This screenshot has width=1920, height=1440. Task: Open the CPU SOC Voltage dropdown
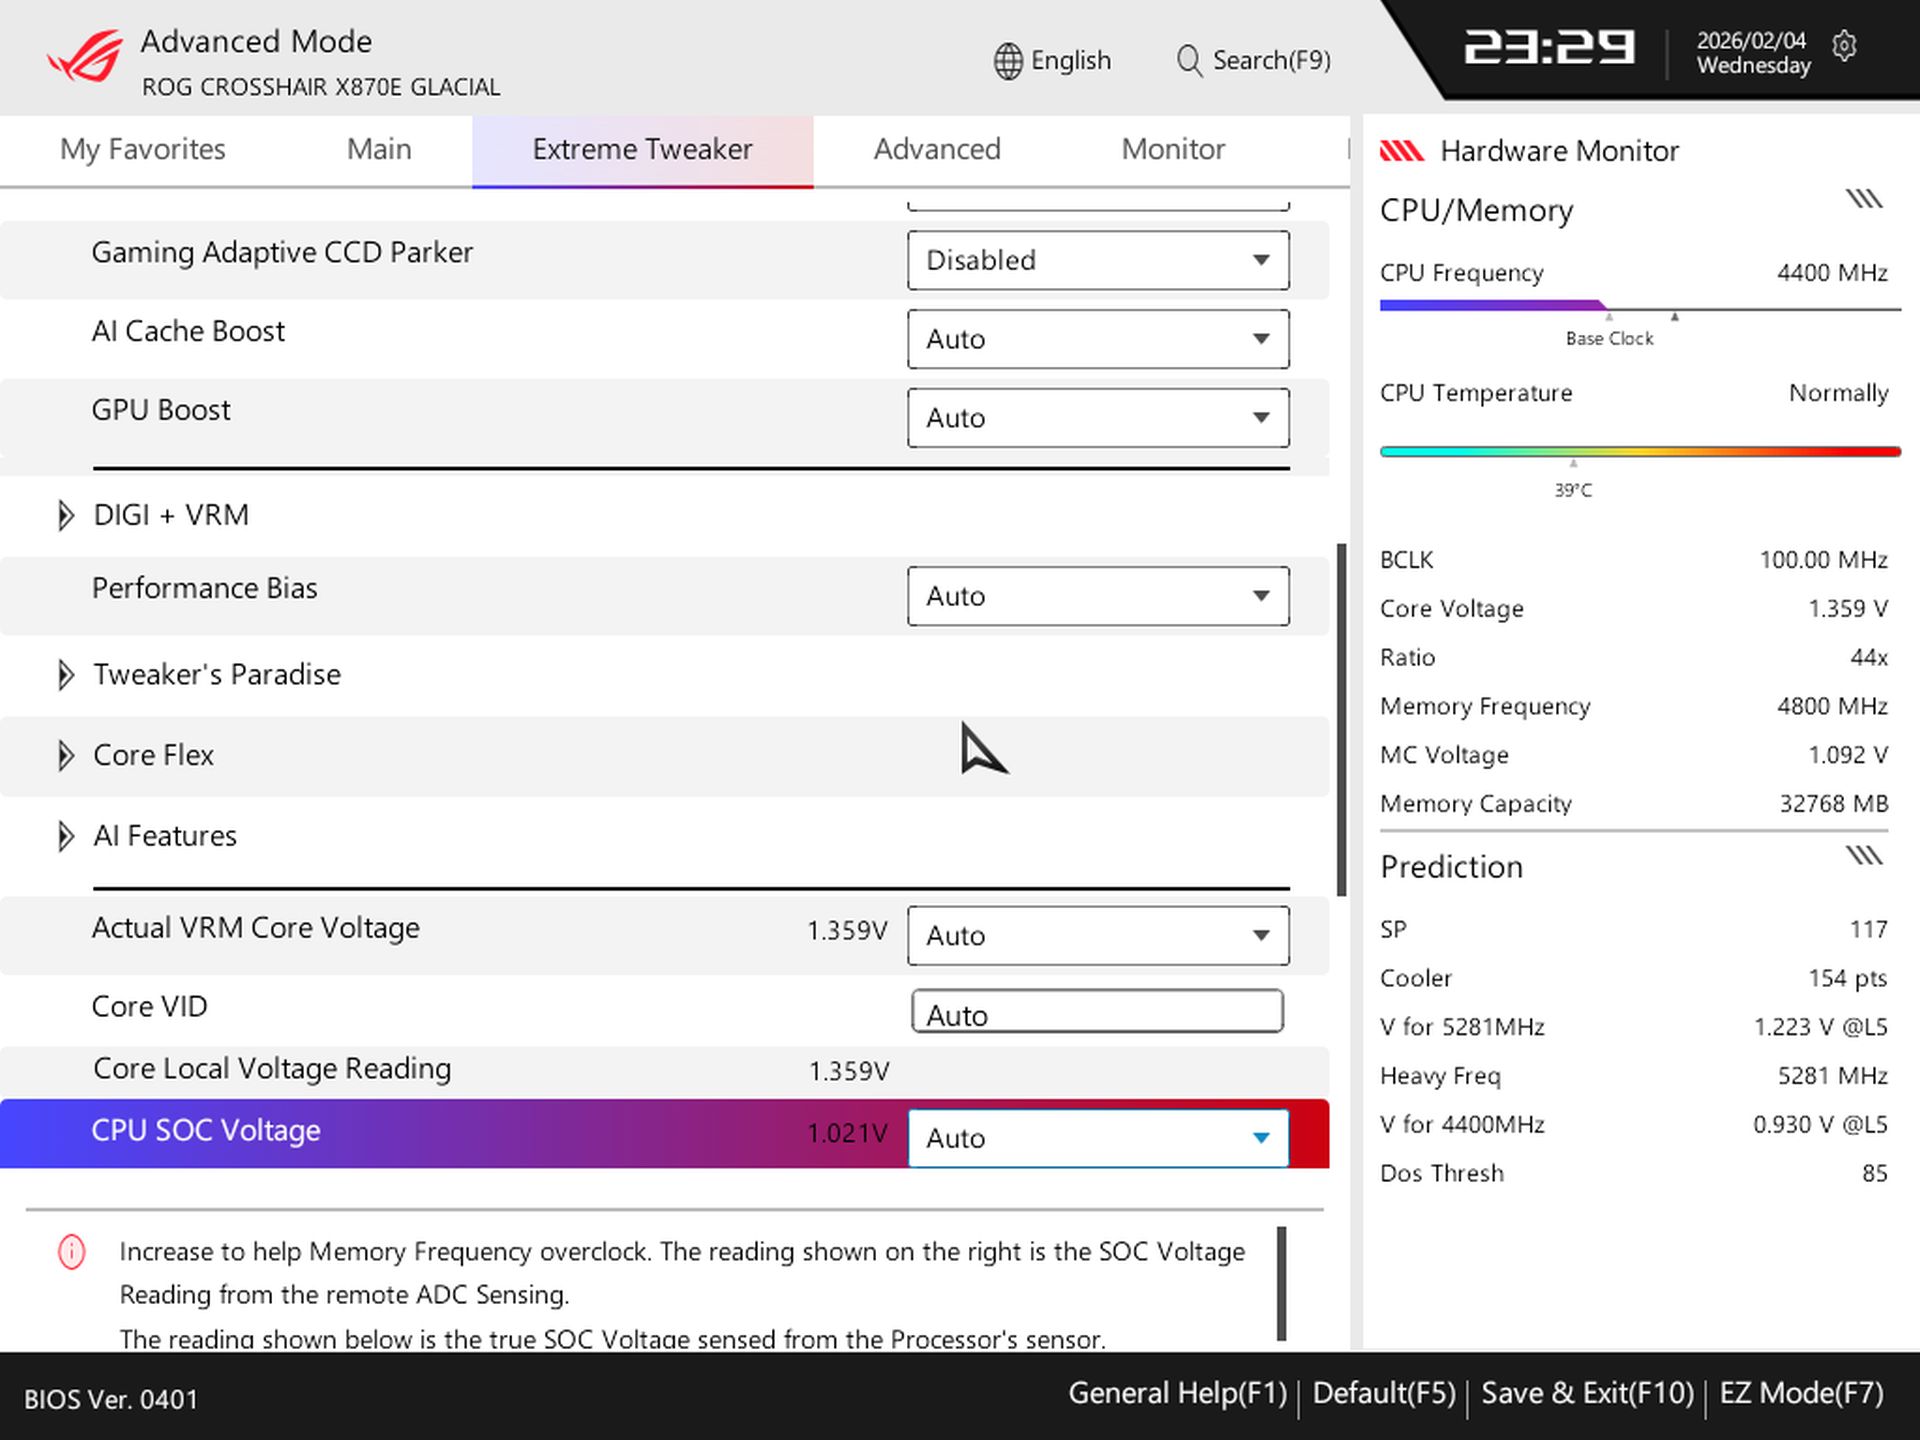tap(1097, 1138)
